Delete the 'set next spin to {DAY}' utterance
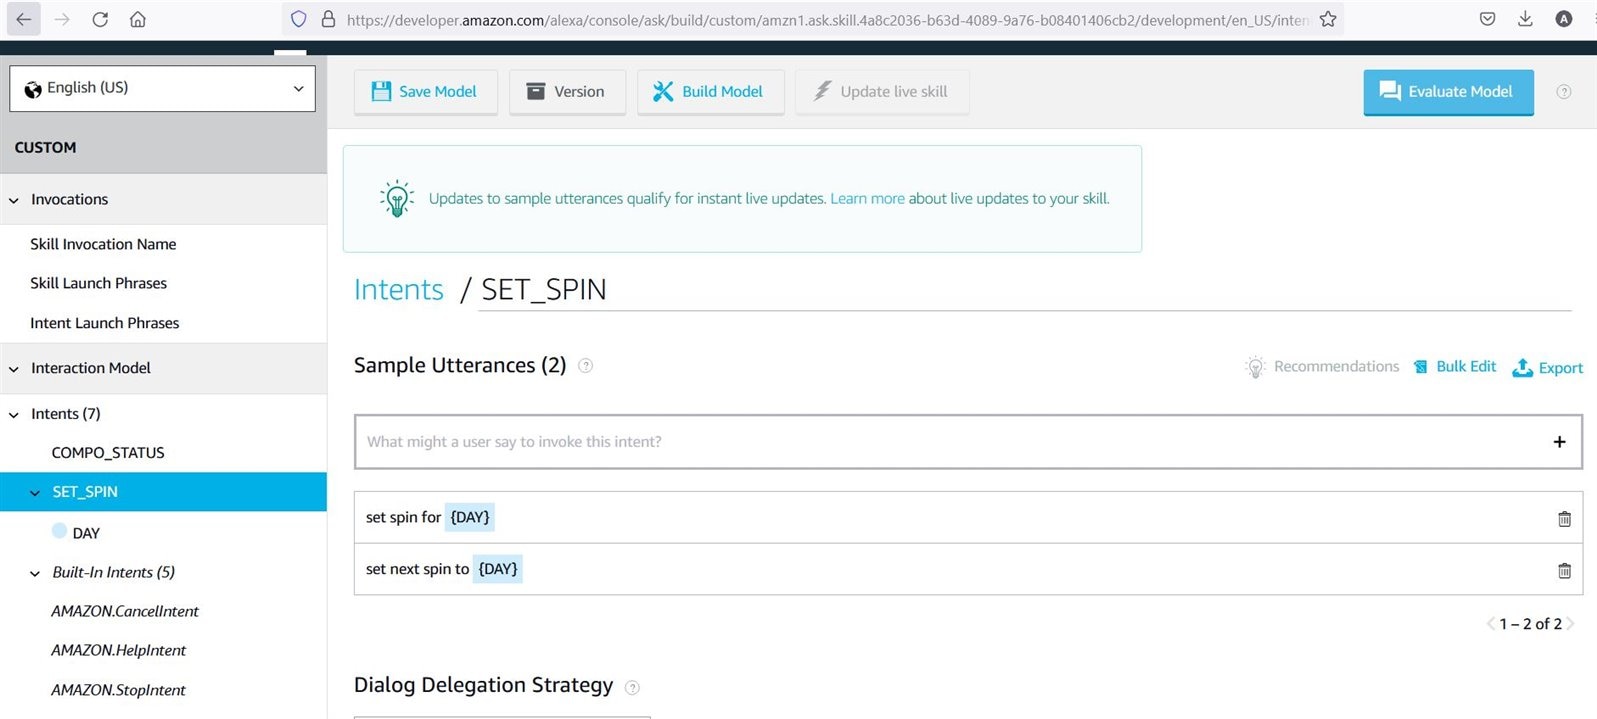1597x719 pixels. 1564,571
